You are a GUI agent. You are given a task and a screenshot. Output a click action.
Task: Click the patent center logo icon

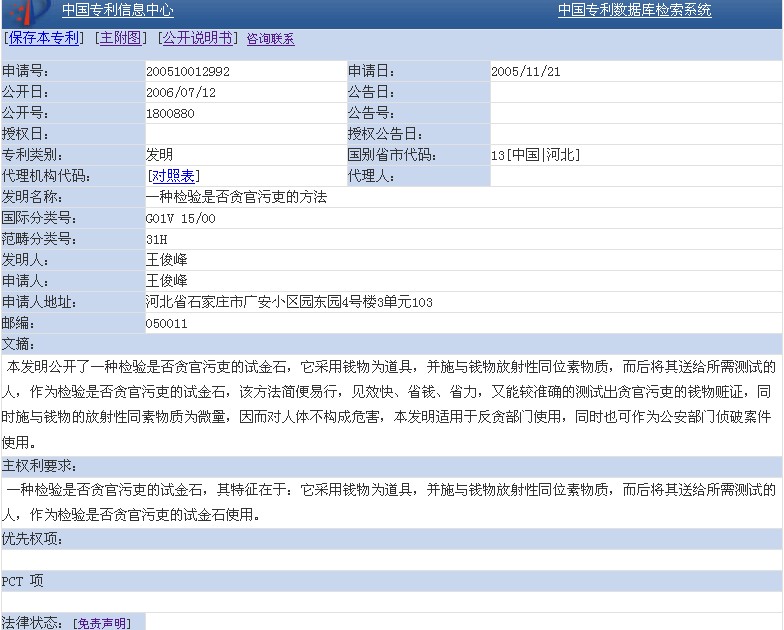click(x=28, y=12)
